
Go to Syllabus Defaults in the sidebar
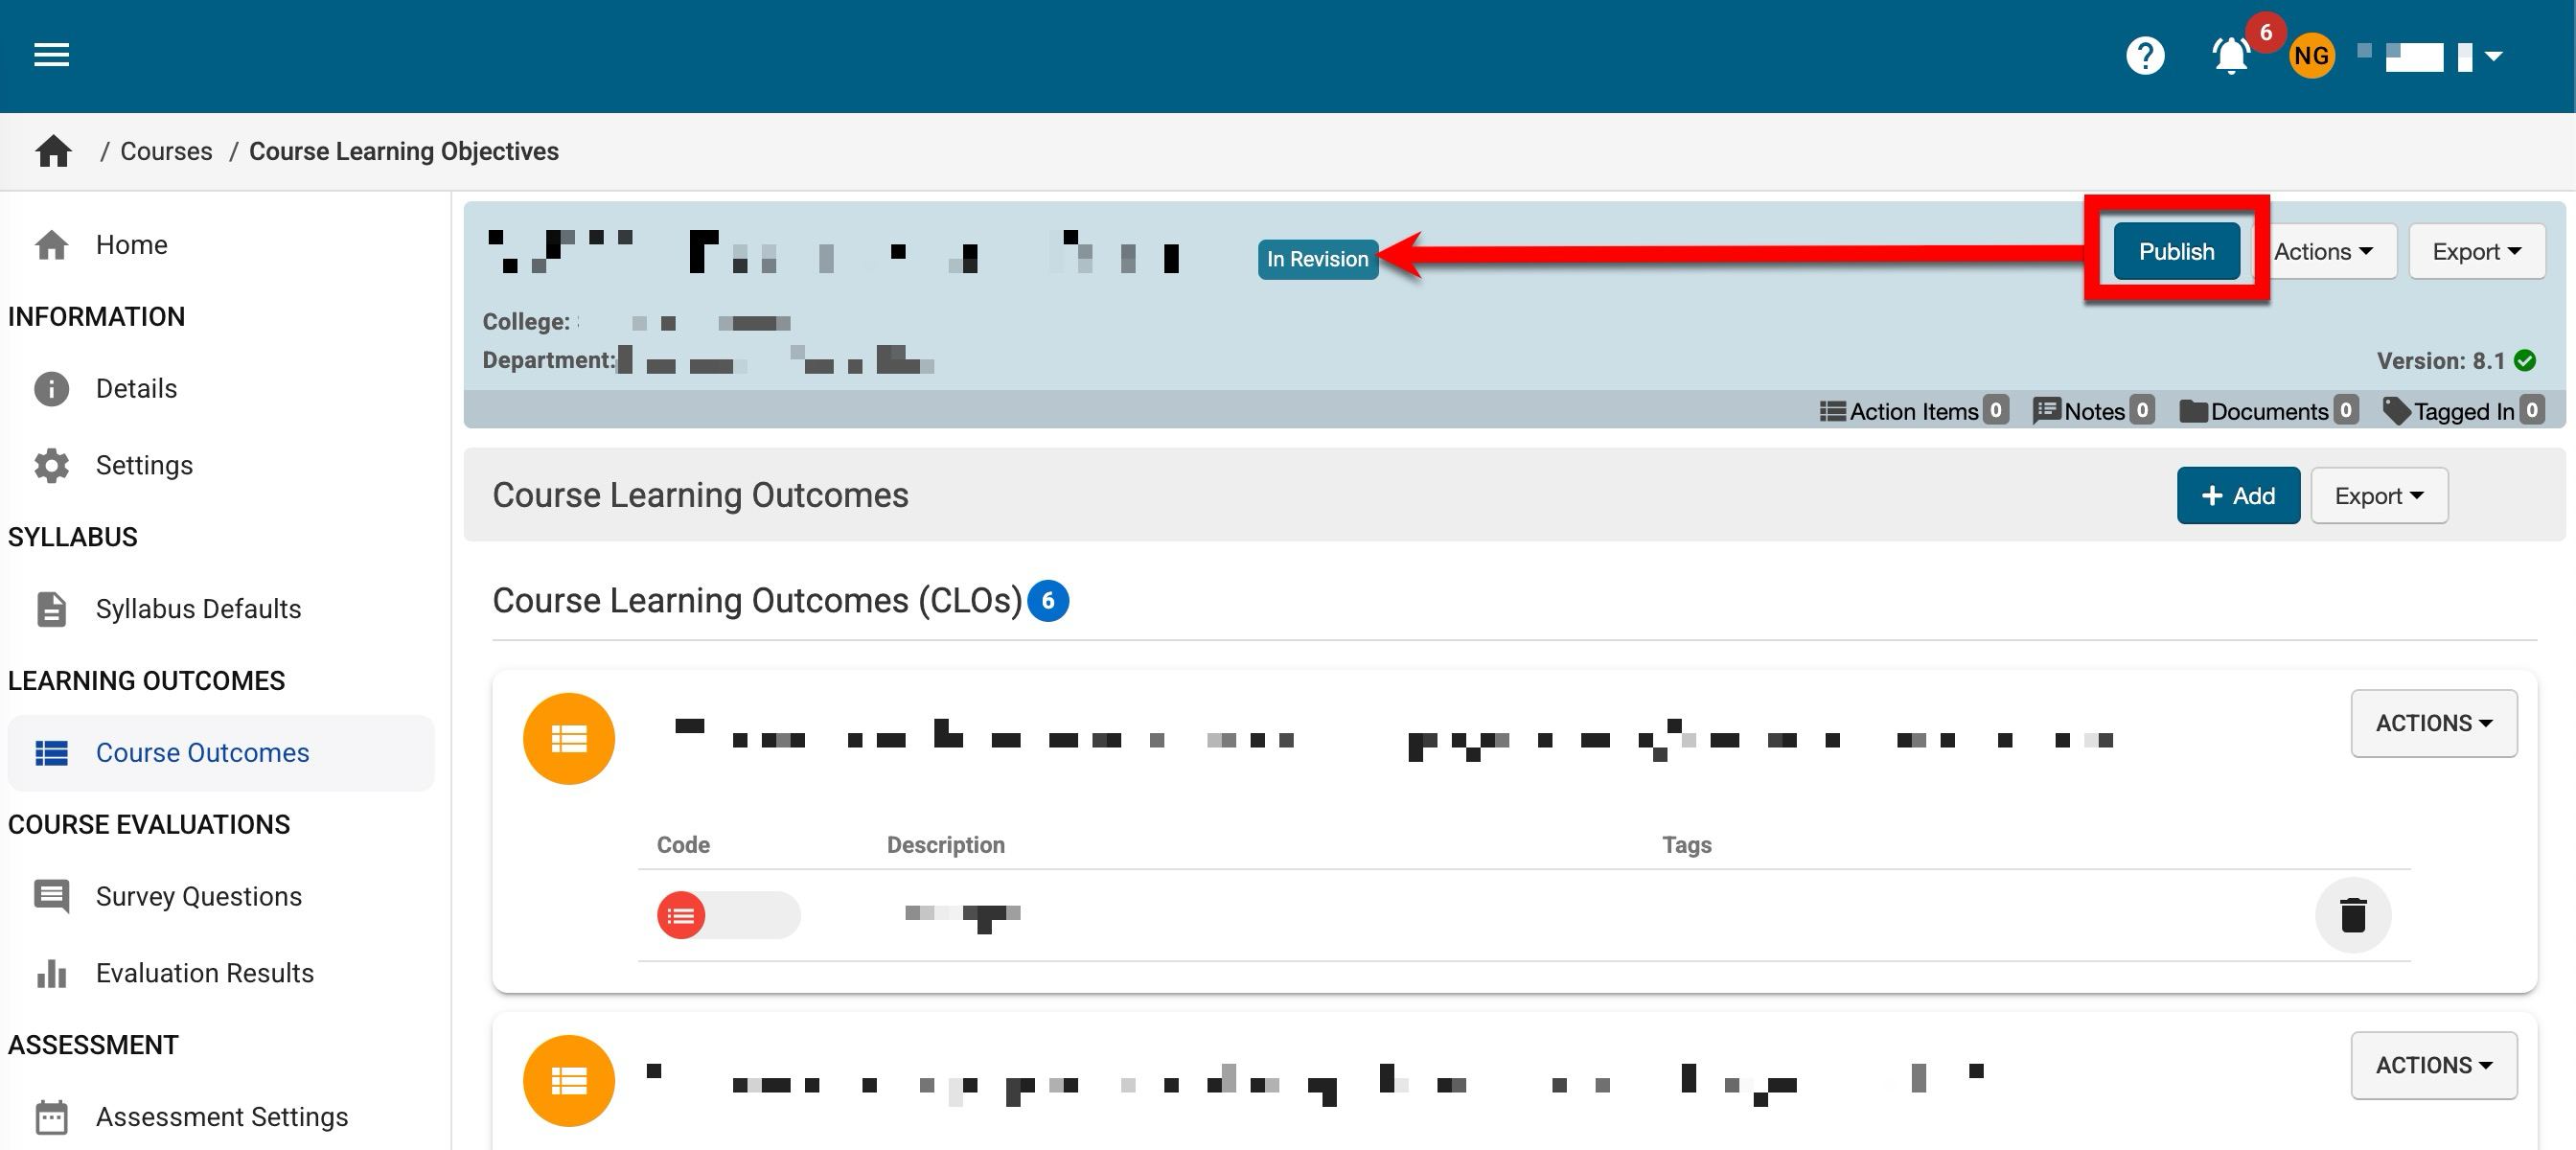[x=198, y=609]
